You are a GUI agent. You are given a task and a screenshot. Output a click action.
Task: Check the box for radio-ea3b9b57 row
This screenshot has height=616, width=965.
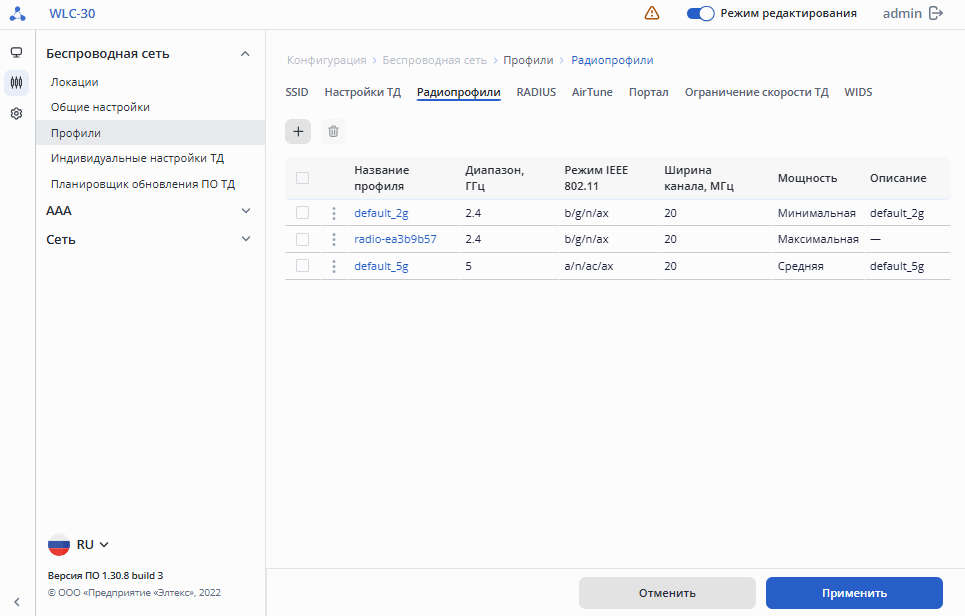pyautogui.click(x=302, y=239)
